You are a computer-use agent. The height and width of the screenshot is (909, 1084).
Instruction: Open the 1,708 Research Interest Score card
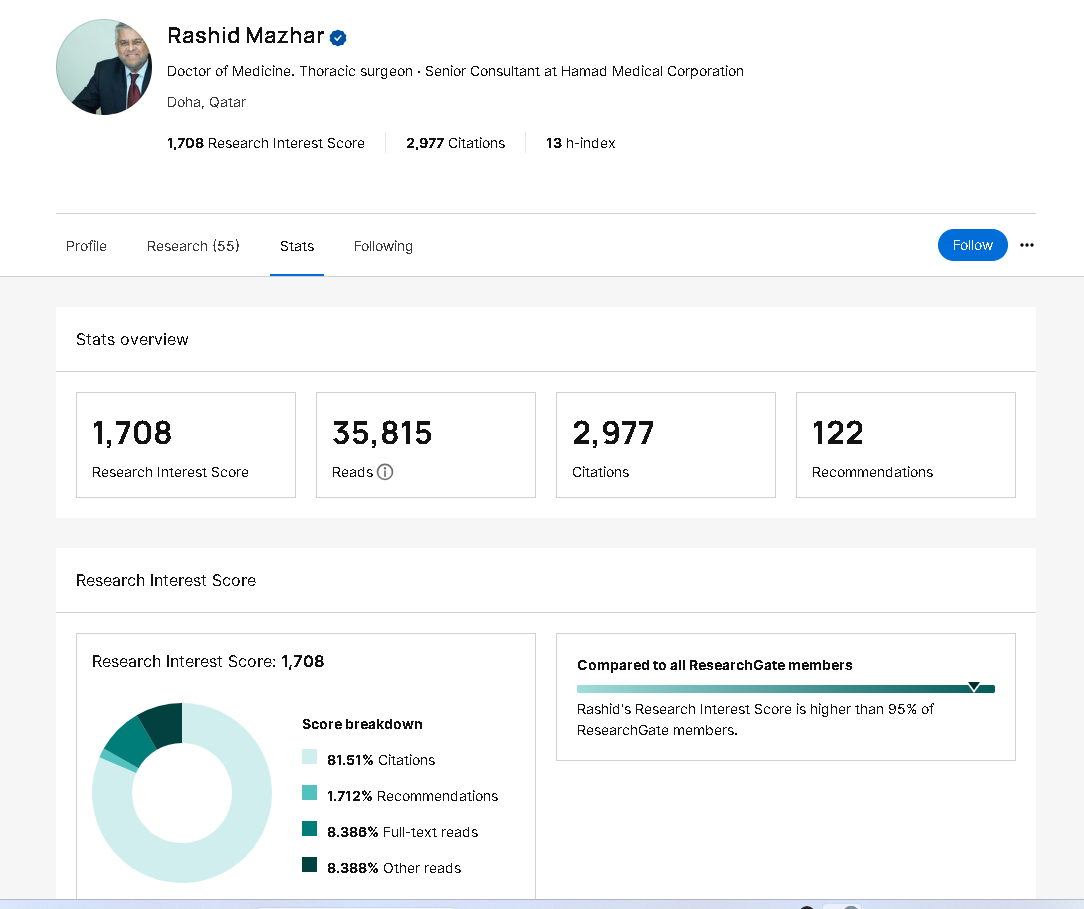[186, 445]
